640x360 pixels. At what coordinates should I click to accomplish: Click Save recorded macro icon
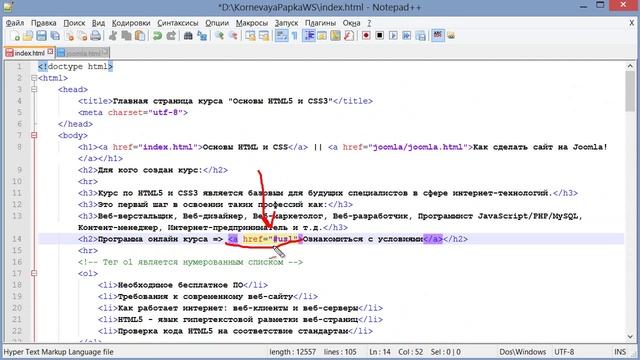tap(420, 36)
